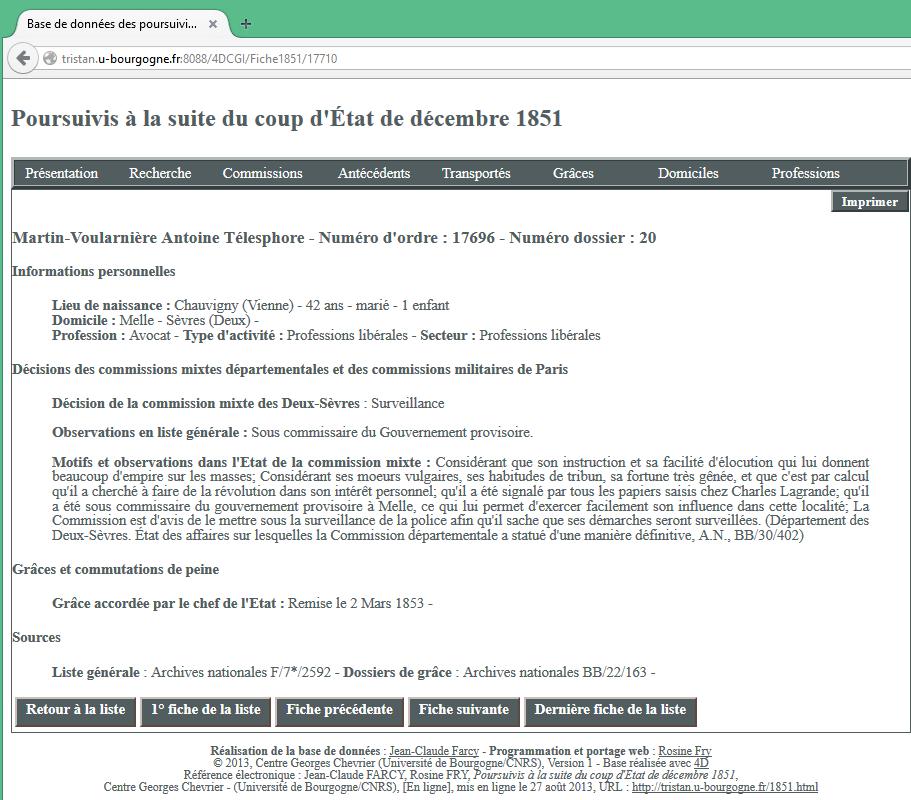
Task: Click the 'Secteur :' label
Action: point(448,335)
